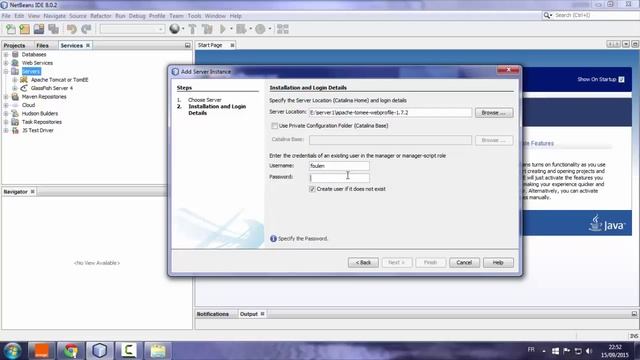The width and height of the screenshot is (640, 360).
Task: Click the Redo toolbar icon
Action: pos(86,29)
